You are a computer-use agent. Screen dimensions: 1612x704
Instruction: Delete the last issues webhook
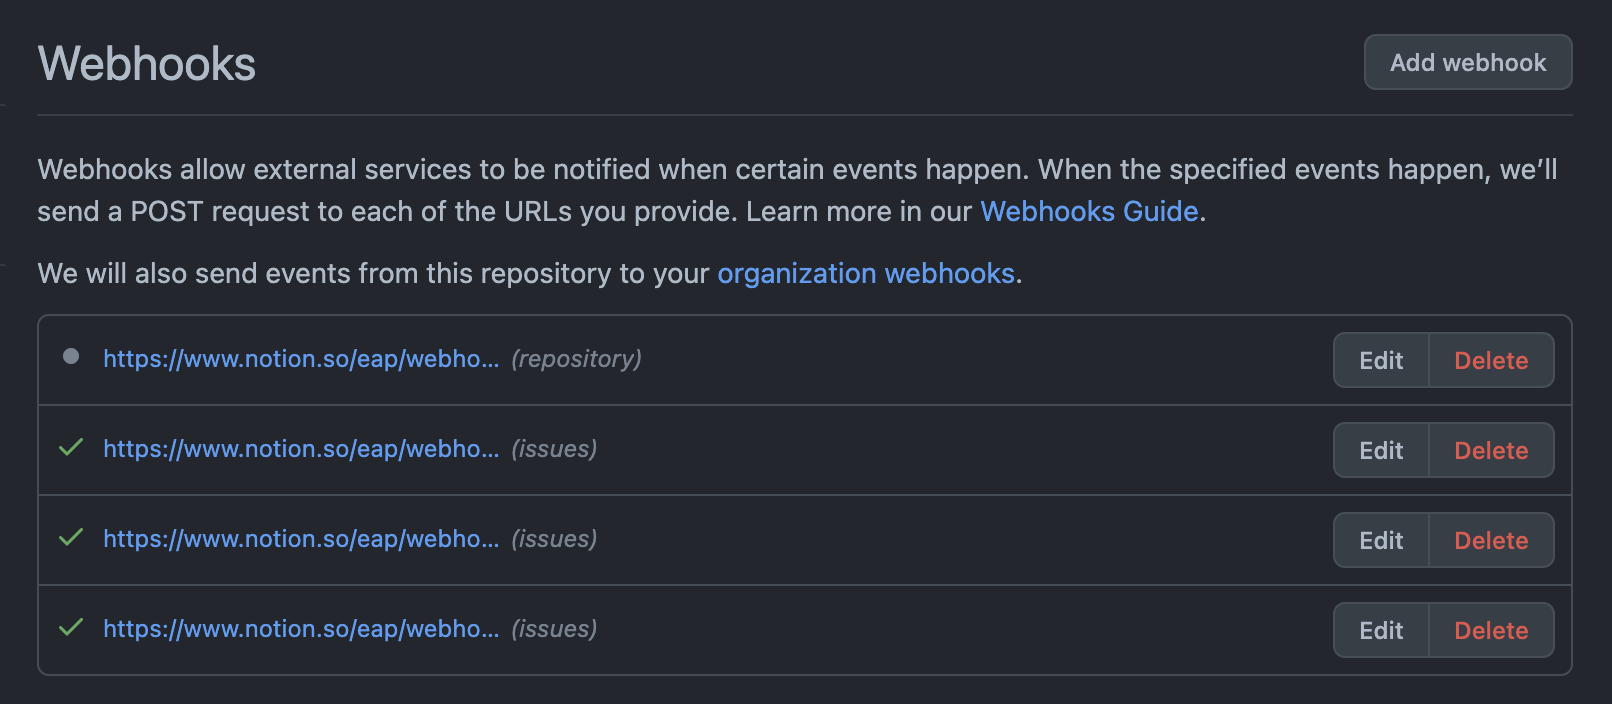point(1491,630)
